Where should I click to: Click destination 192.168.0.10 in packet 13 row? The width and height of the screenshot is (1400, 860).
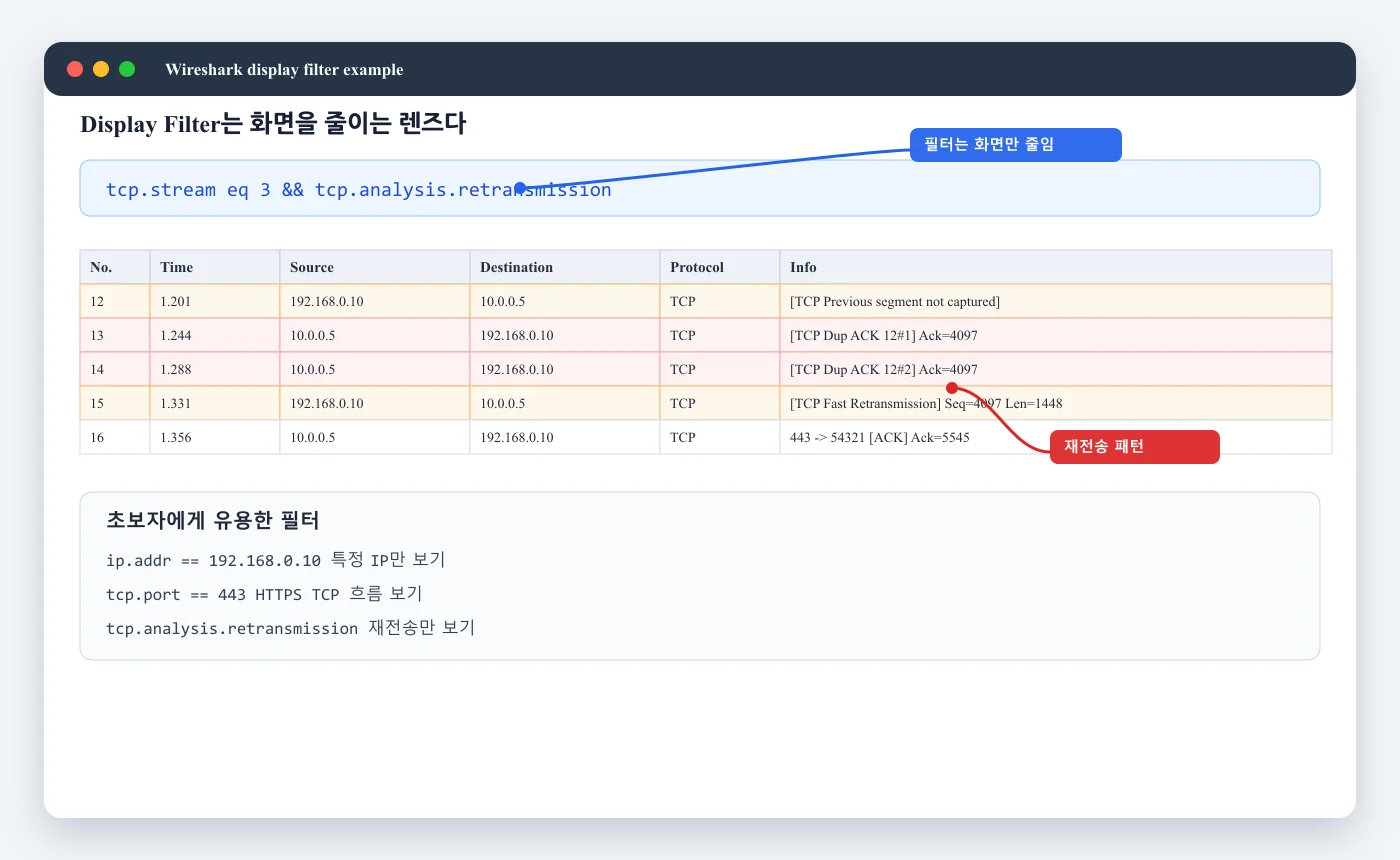point(565,335)
